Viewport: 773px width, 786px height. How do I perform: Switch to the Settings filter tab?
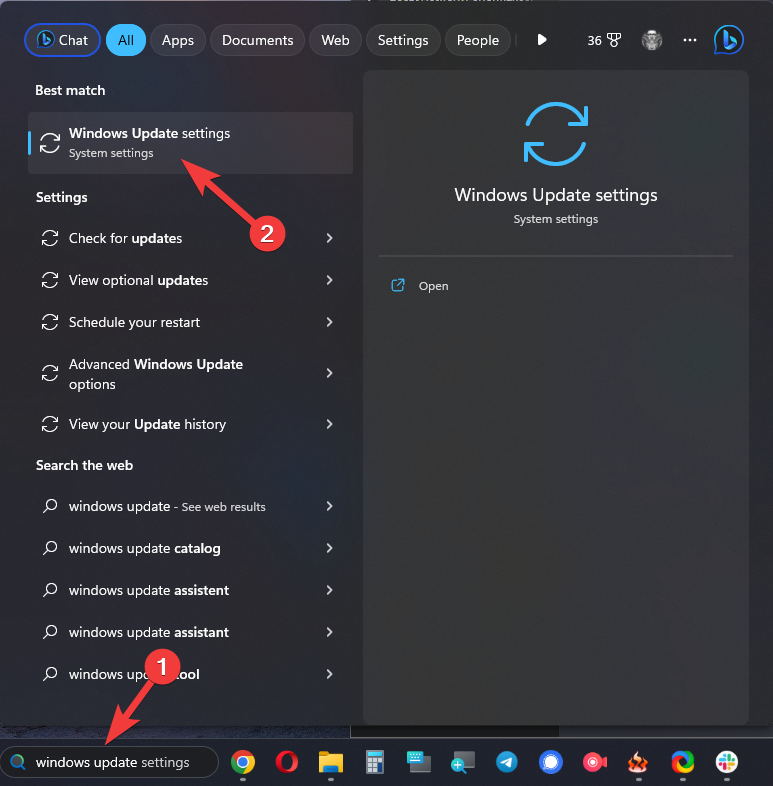(x=403, y=40)
